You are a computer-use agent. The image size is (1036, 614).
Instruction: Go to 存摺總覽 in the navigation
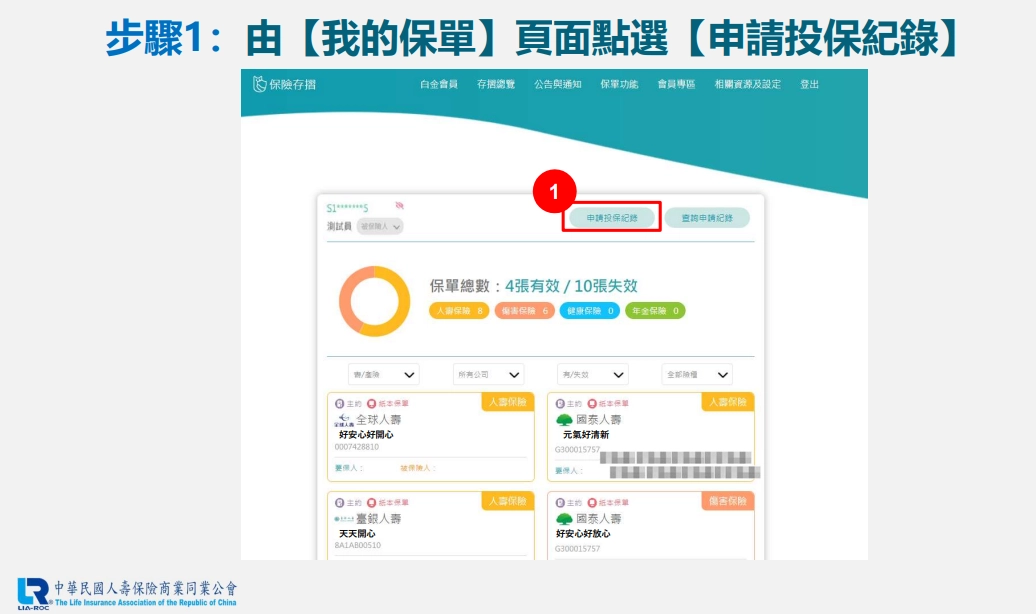(x=496, y=84)
